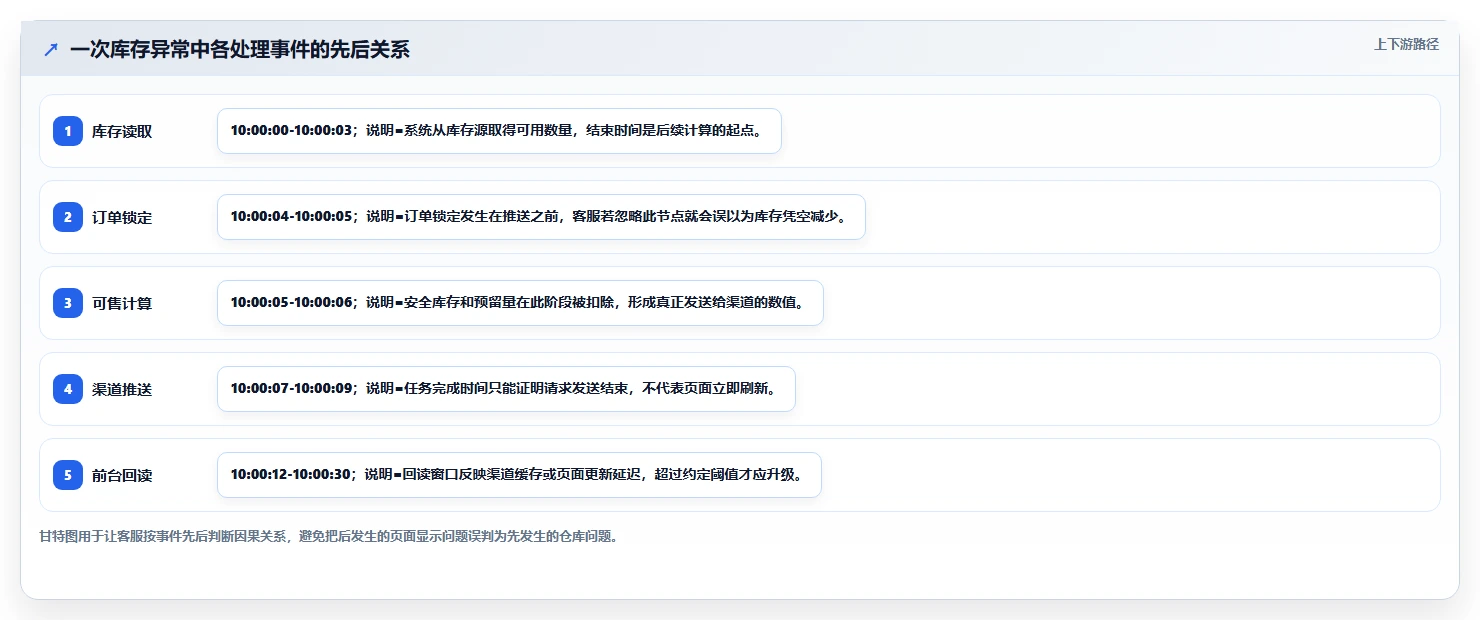Click the 订单锁定 row label
Viewport: 1480px width, 620px height.
[x=122, y=217]
